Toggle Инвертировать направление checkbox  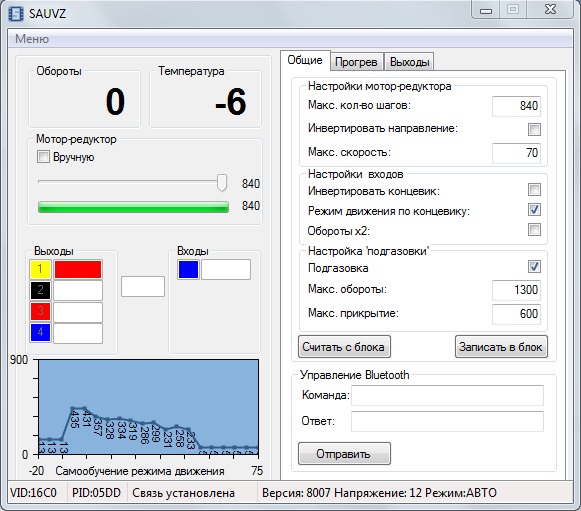(x=534, y=129)
